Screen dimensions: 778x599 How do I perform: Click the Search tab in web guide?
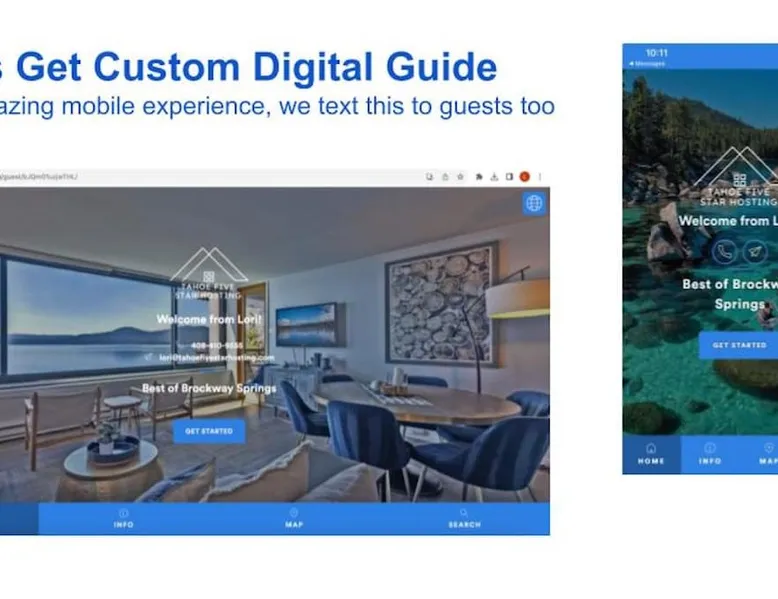point(464,519)
